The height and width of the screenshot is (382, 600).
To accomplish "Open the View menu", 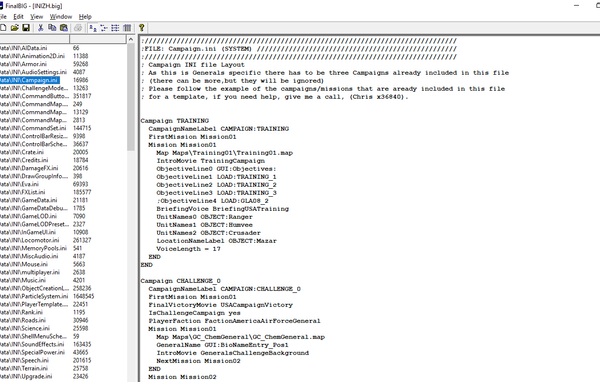I will 37,16.
